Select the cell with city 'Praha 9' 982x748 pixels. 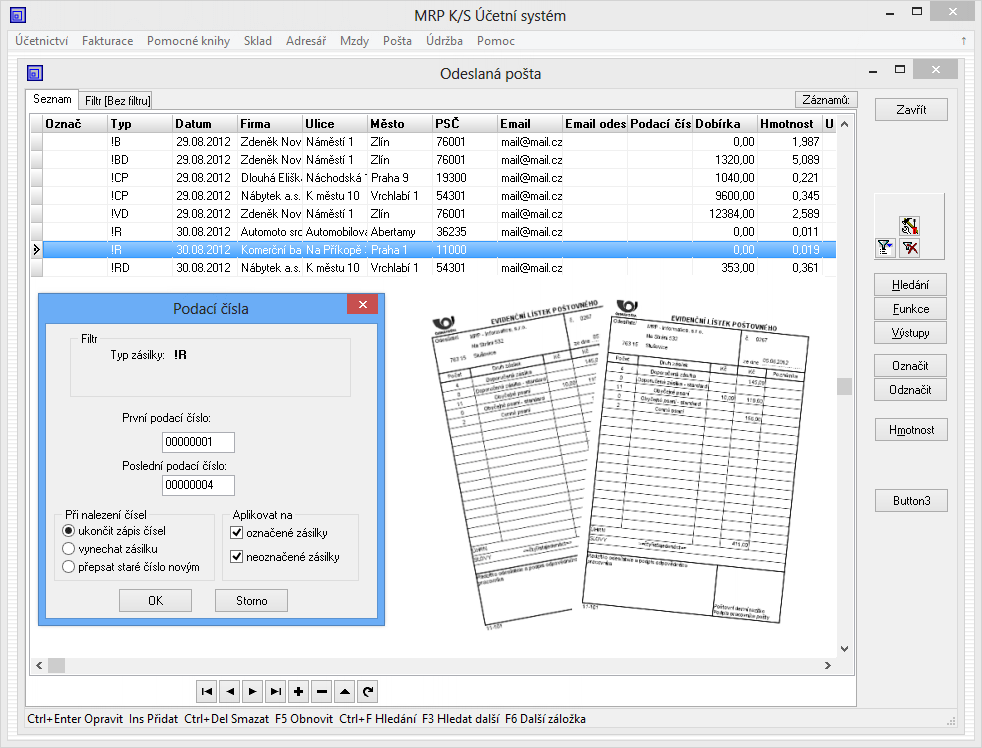pyautogui.click(x=400, y=178)
